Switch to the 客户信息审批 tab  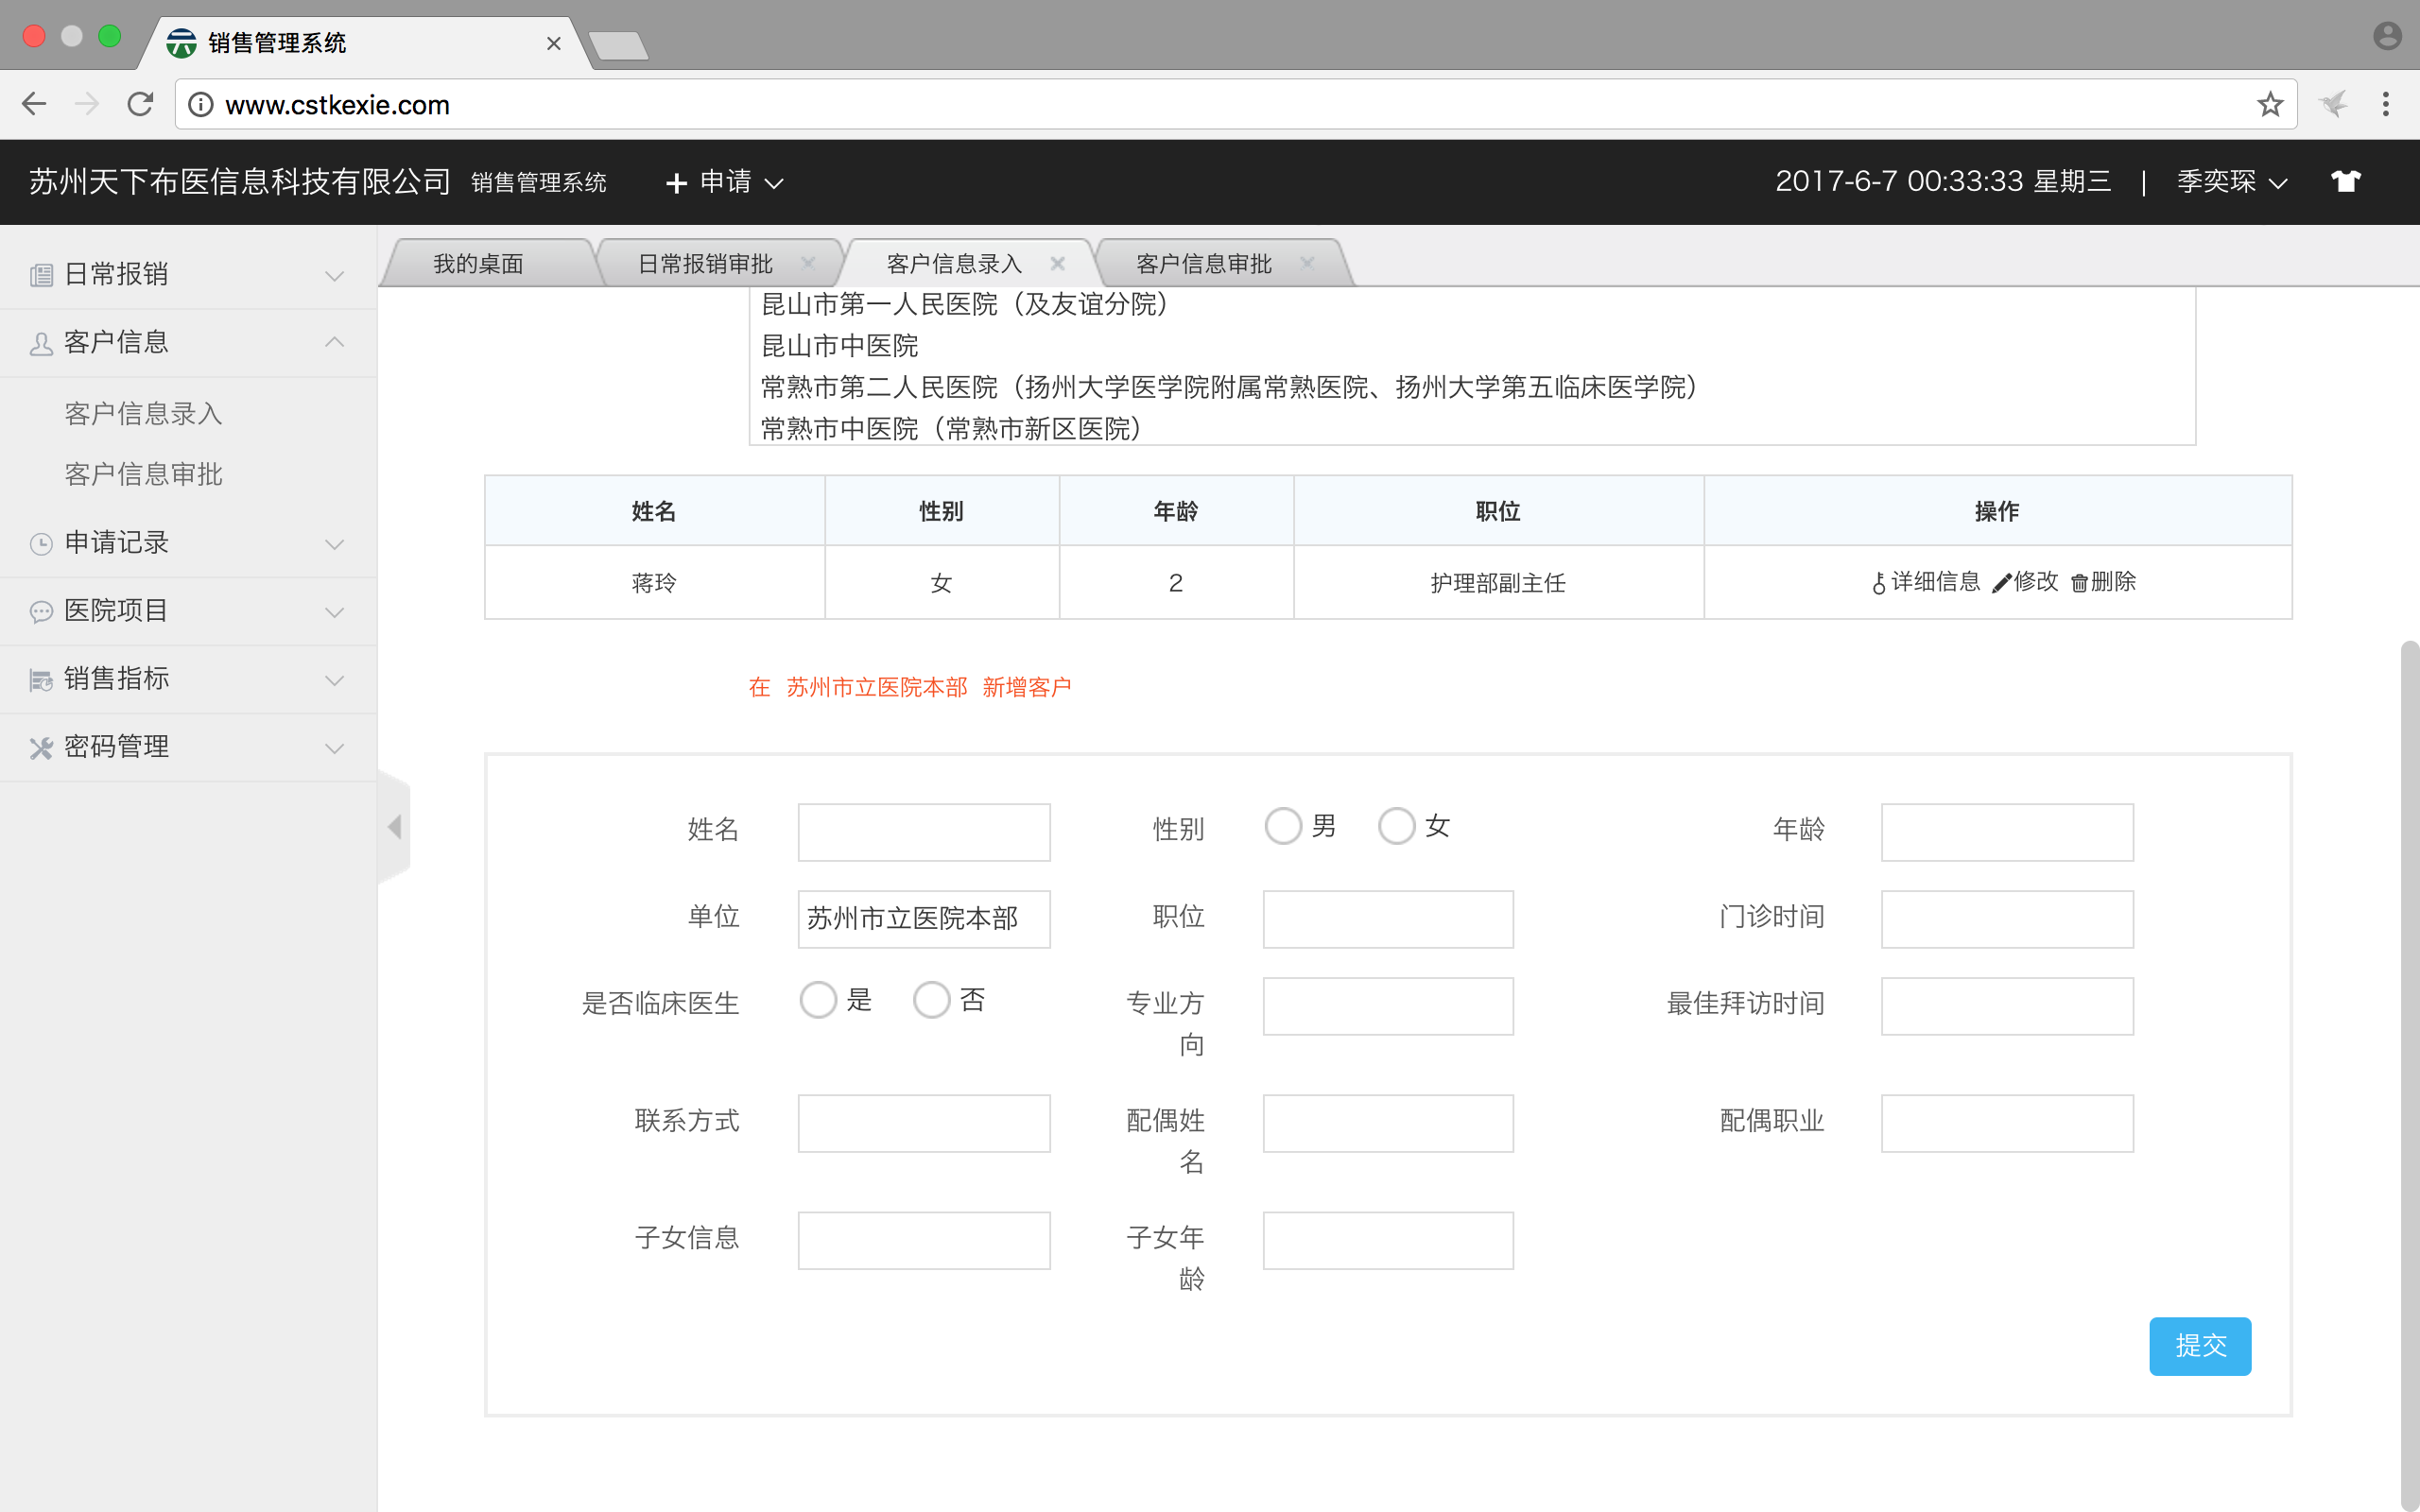(x=1203, y=264)
